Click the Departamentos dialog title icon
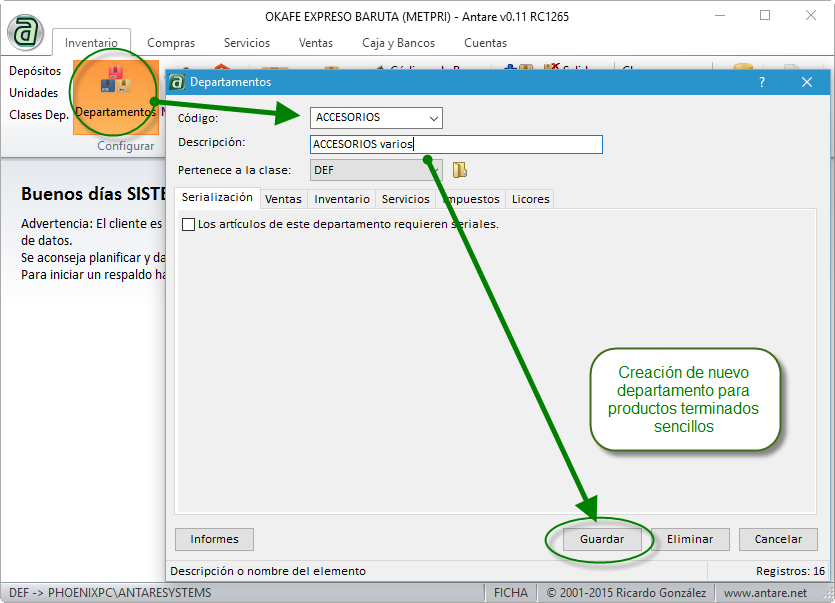 tap(177, 82)
